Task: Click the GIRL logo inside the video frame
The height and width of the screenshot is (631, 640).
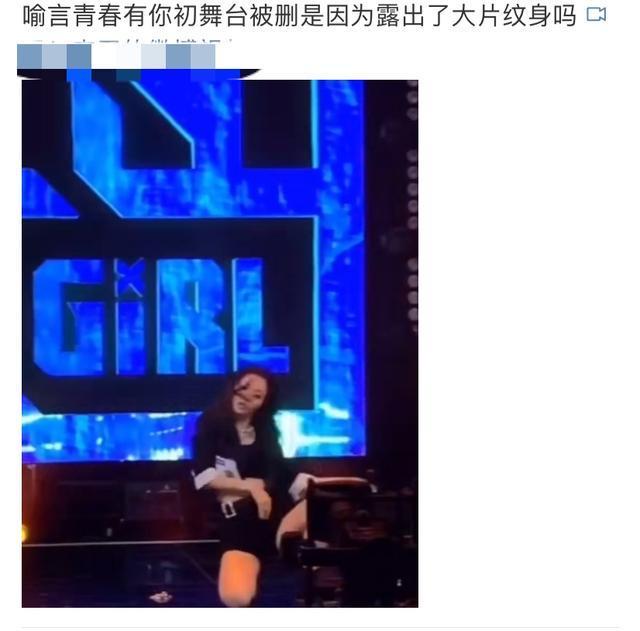Action: pos(161,316)
